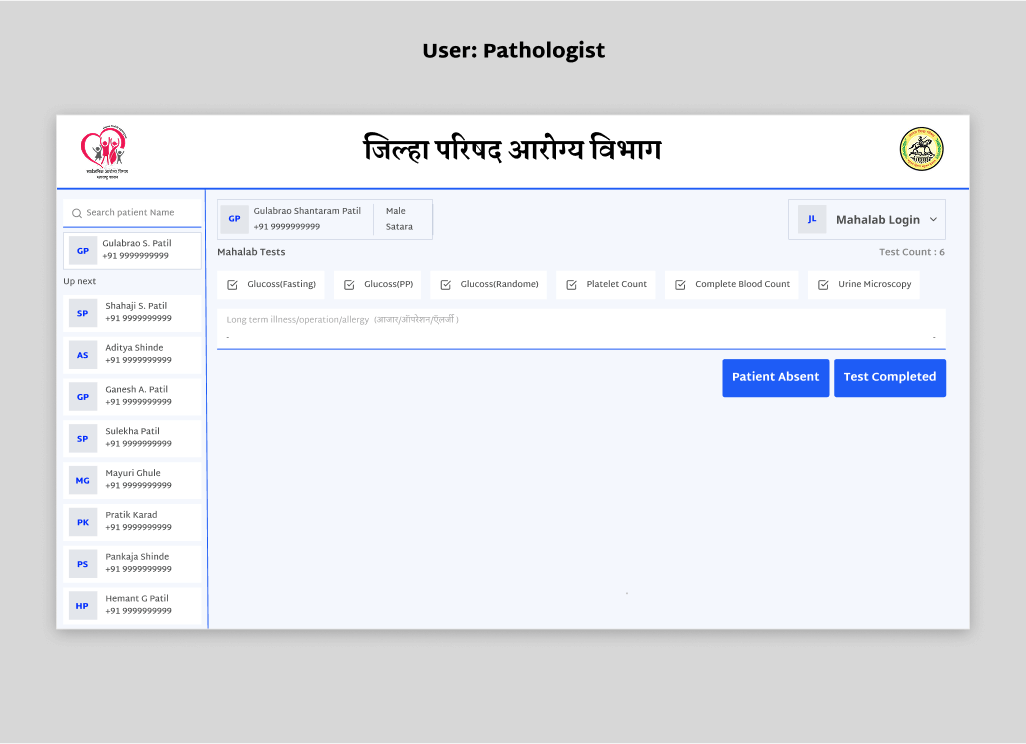Click the GP avatar in patient details header
The width and height of the screenshot is (1026, 744).
coord(234,219)
